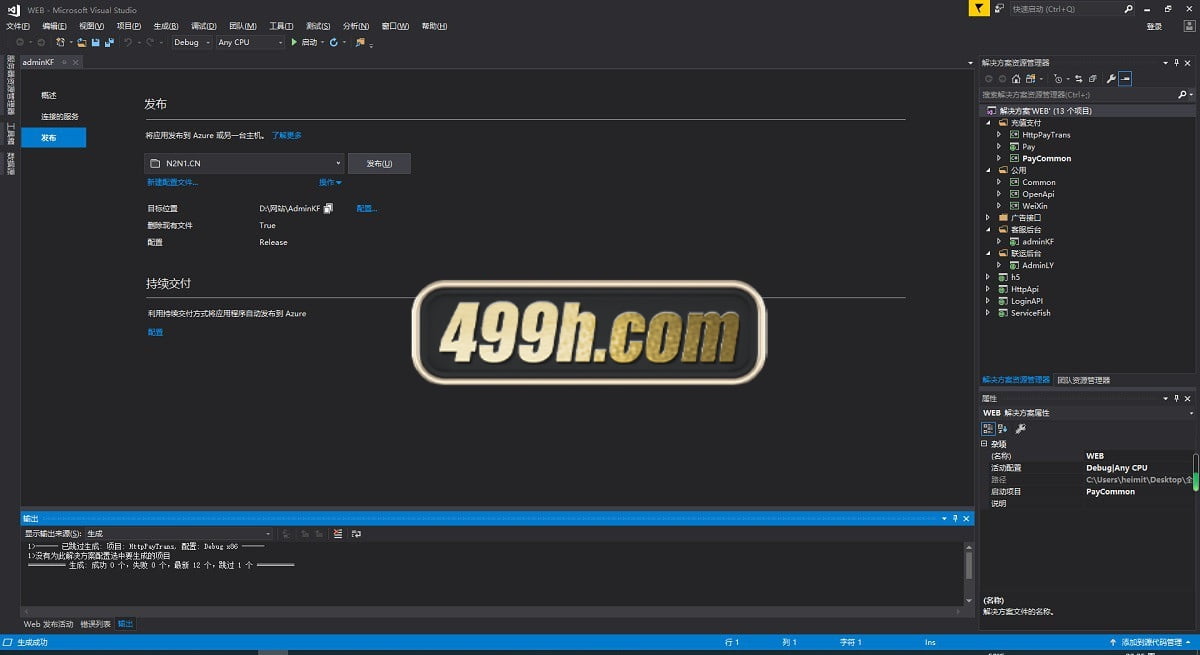Open Properties wrench icon in Solution Explorer
Viewport: 1200px width, 655px height.
pyautogui.click(x=1110, y=78)
